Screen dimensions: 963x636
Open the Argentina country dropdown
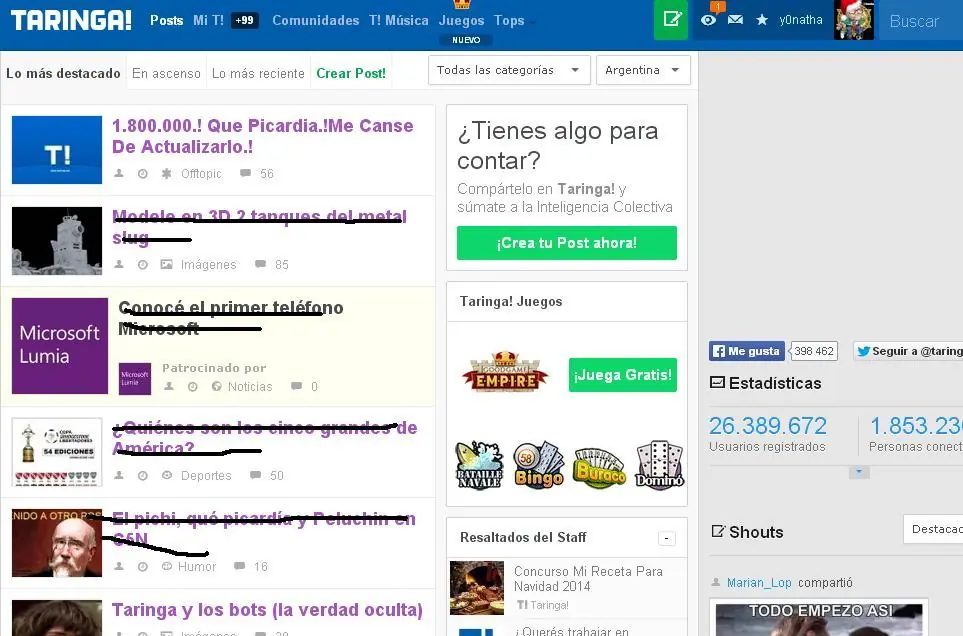[x=643, y=70]
